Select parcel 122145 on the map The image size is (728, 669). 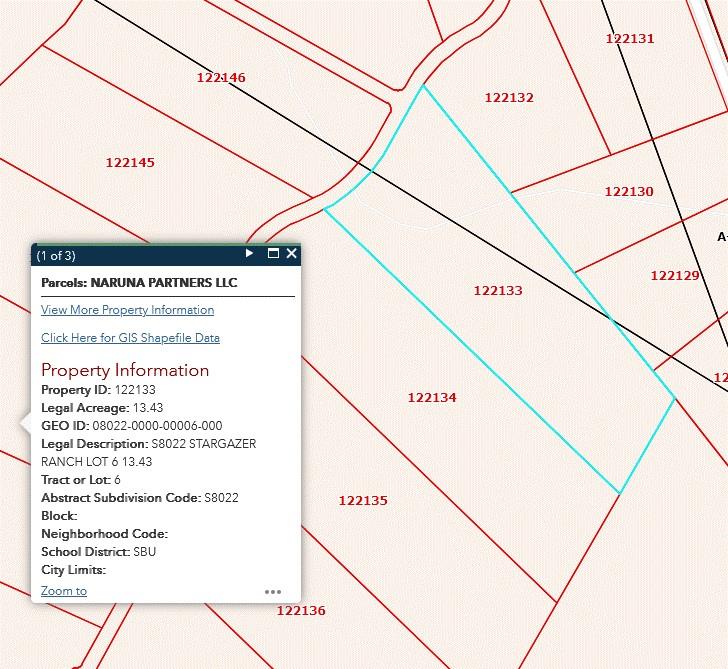(130, 163)
